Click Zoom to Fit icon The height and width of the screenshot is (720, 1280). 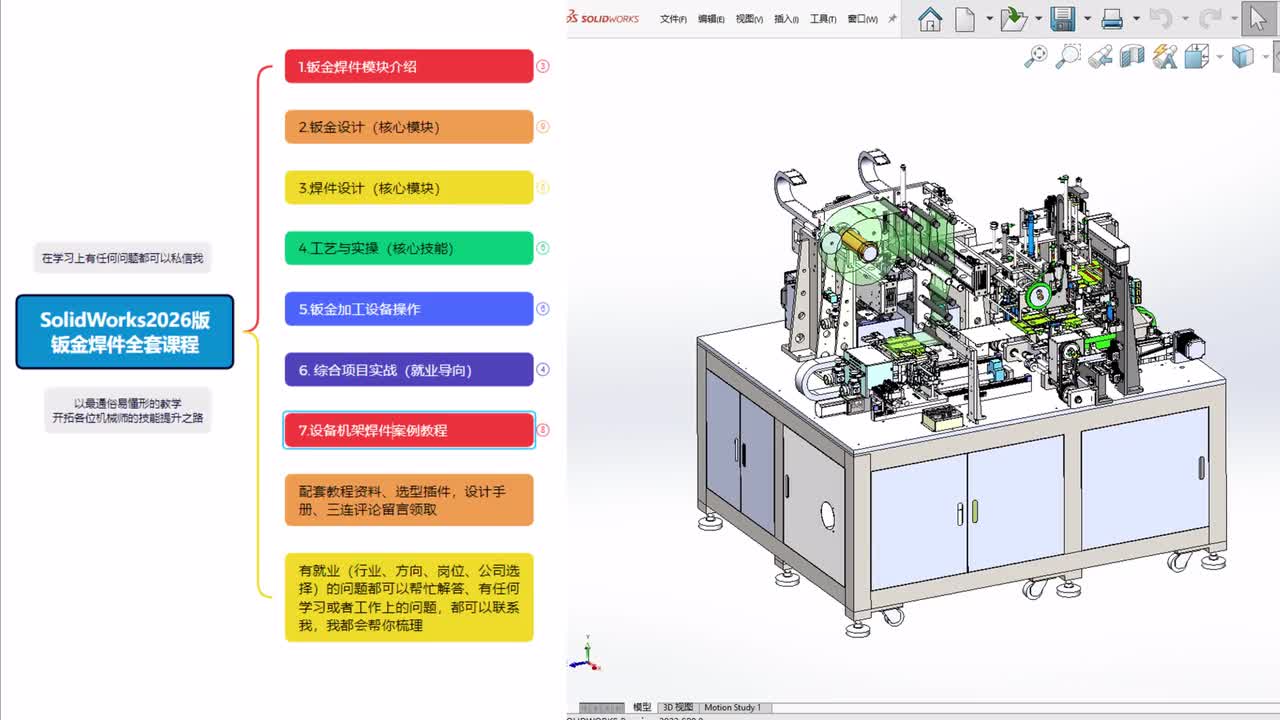pos(1036,56)
